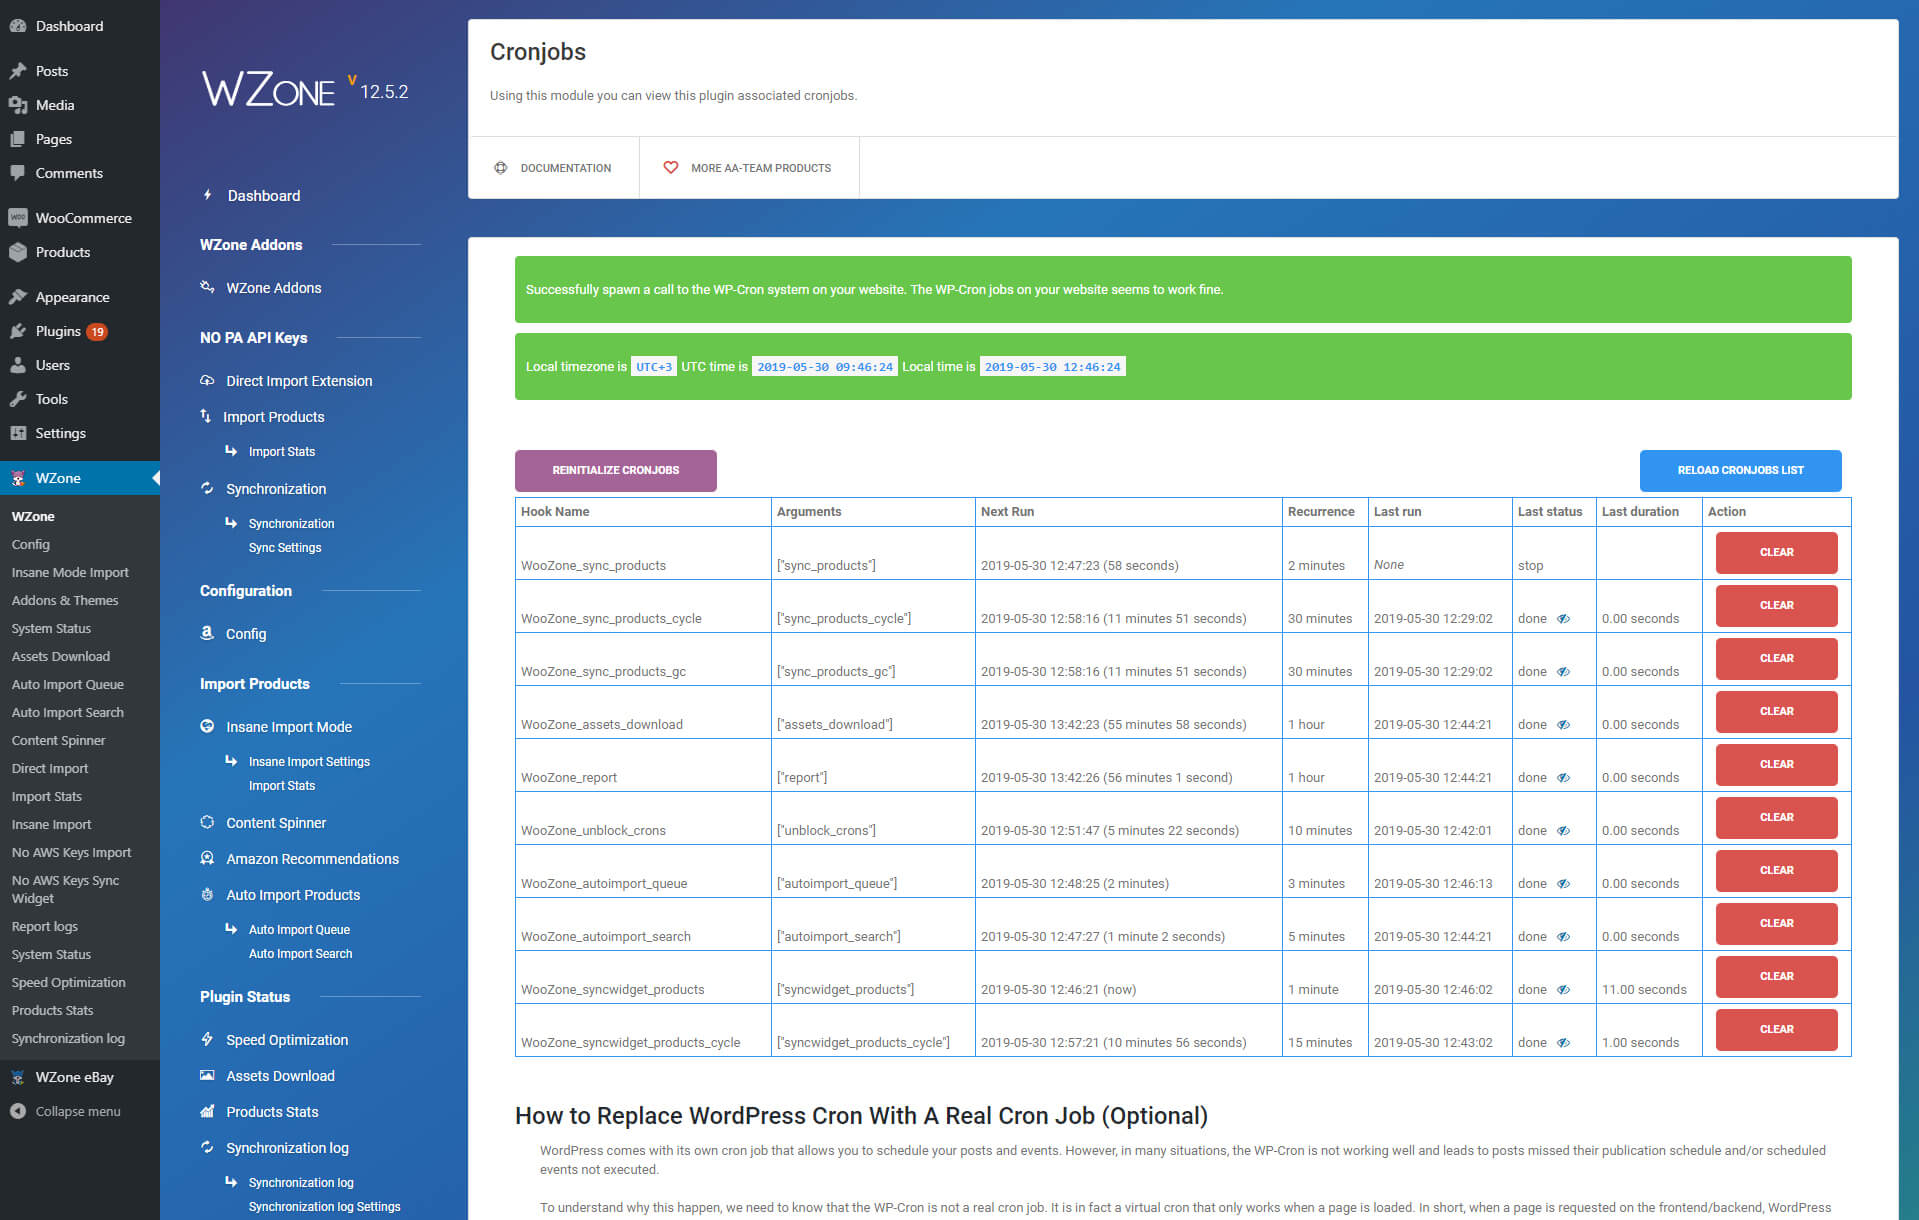The image size is (1919, 1220).
Task: Click the UTC+3 timezone label
Action: point(654,367)
